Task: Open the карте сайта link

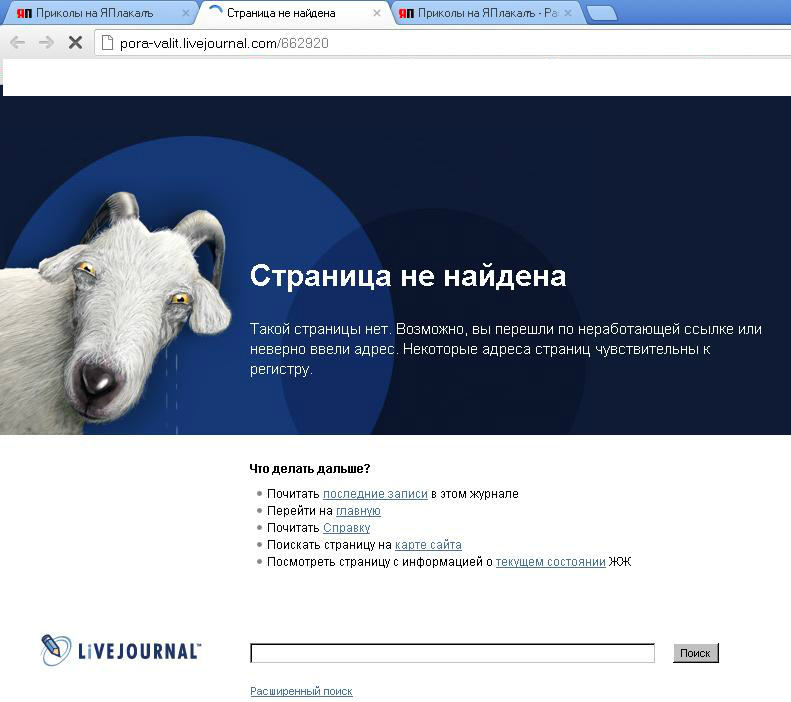Action: coord(428,545)
